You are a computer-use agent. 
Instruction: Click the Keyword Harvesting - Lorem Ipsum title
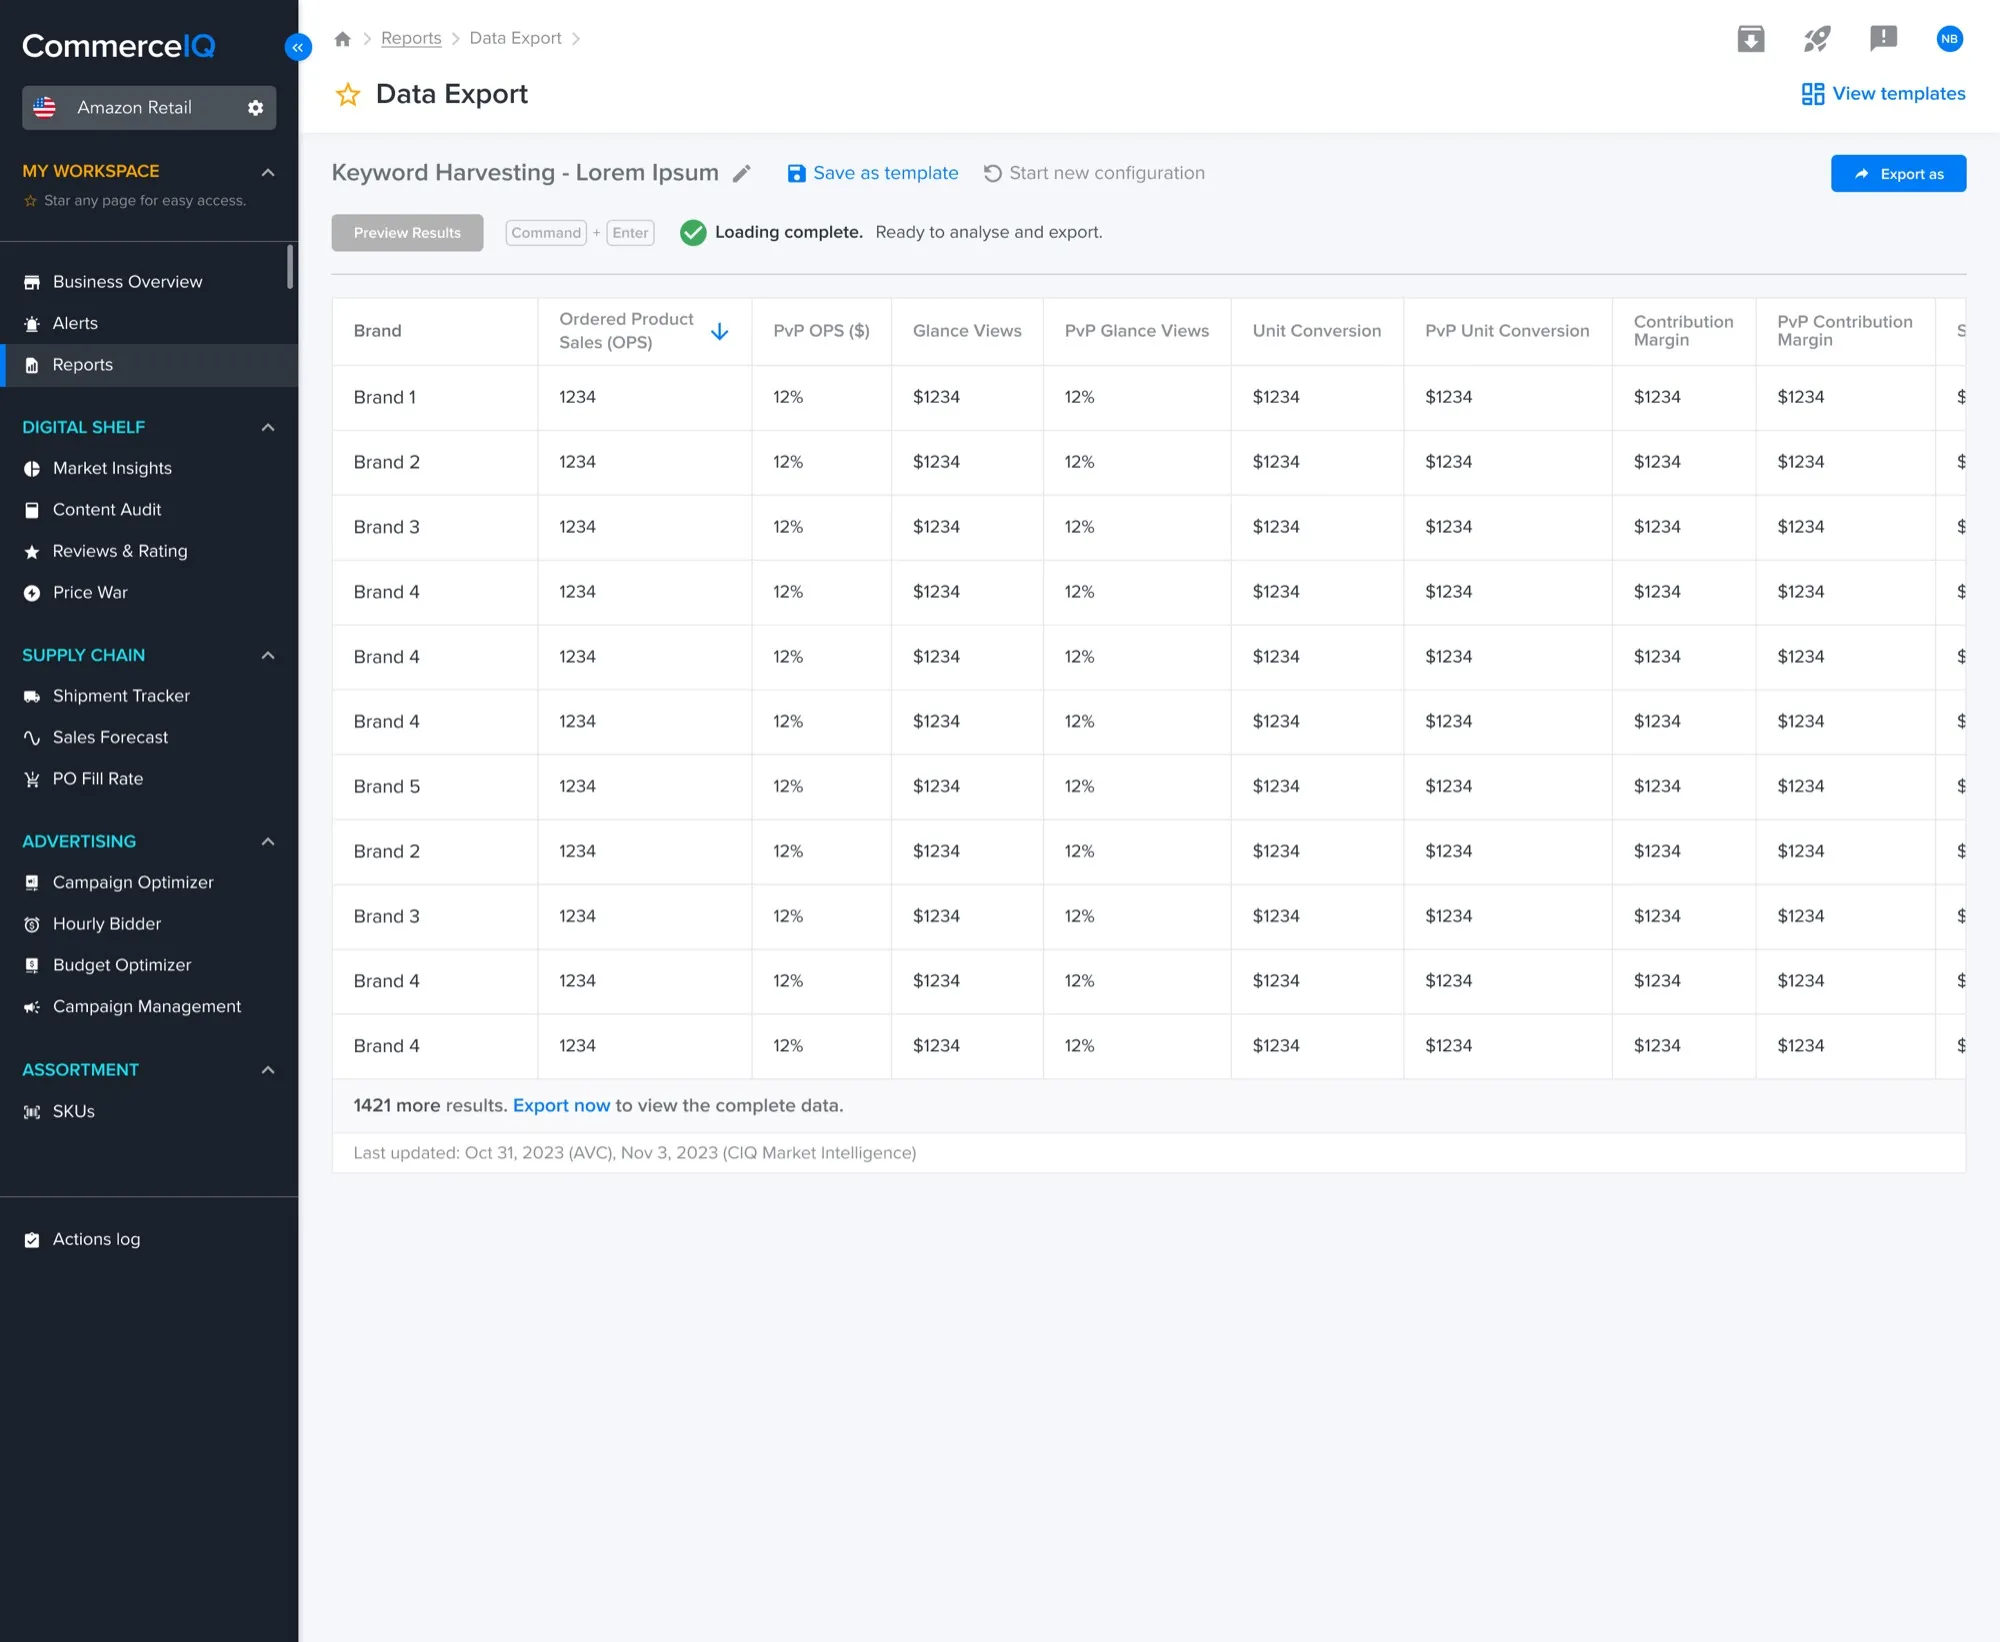[x=525, y=173]
